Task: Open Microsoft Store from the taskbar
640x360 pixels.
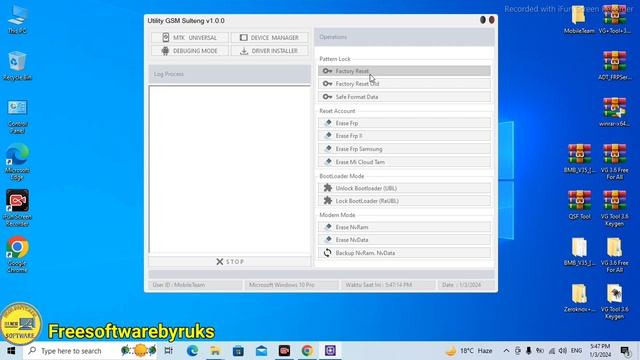Action: click(238, 351)
